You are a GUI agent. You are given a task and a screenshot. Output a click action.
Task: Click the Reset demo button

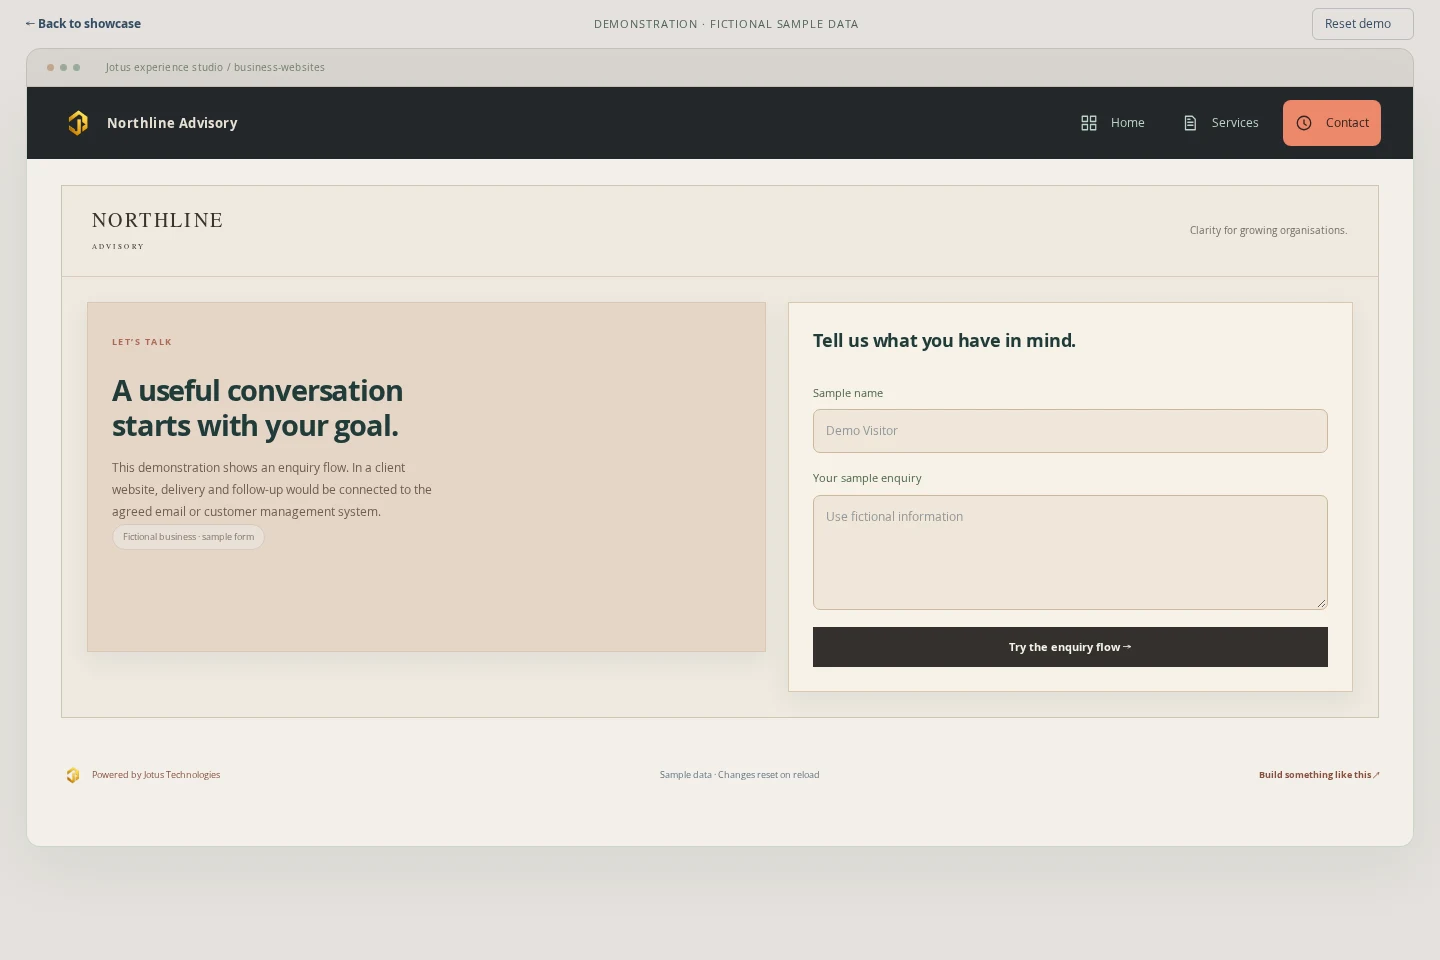point(1362,24)
